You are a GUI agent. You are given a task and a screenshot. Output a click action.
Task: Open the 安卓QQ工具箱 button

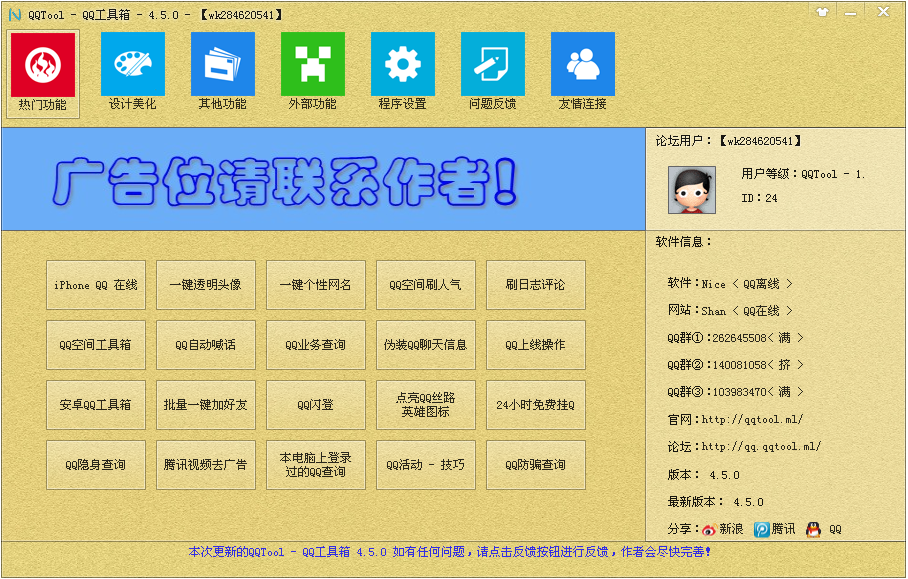[96, 405]
